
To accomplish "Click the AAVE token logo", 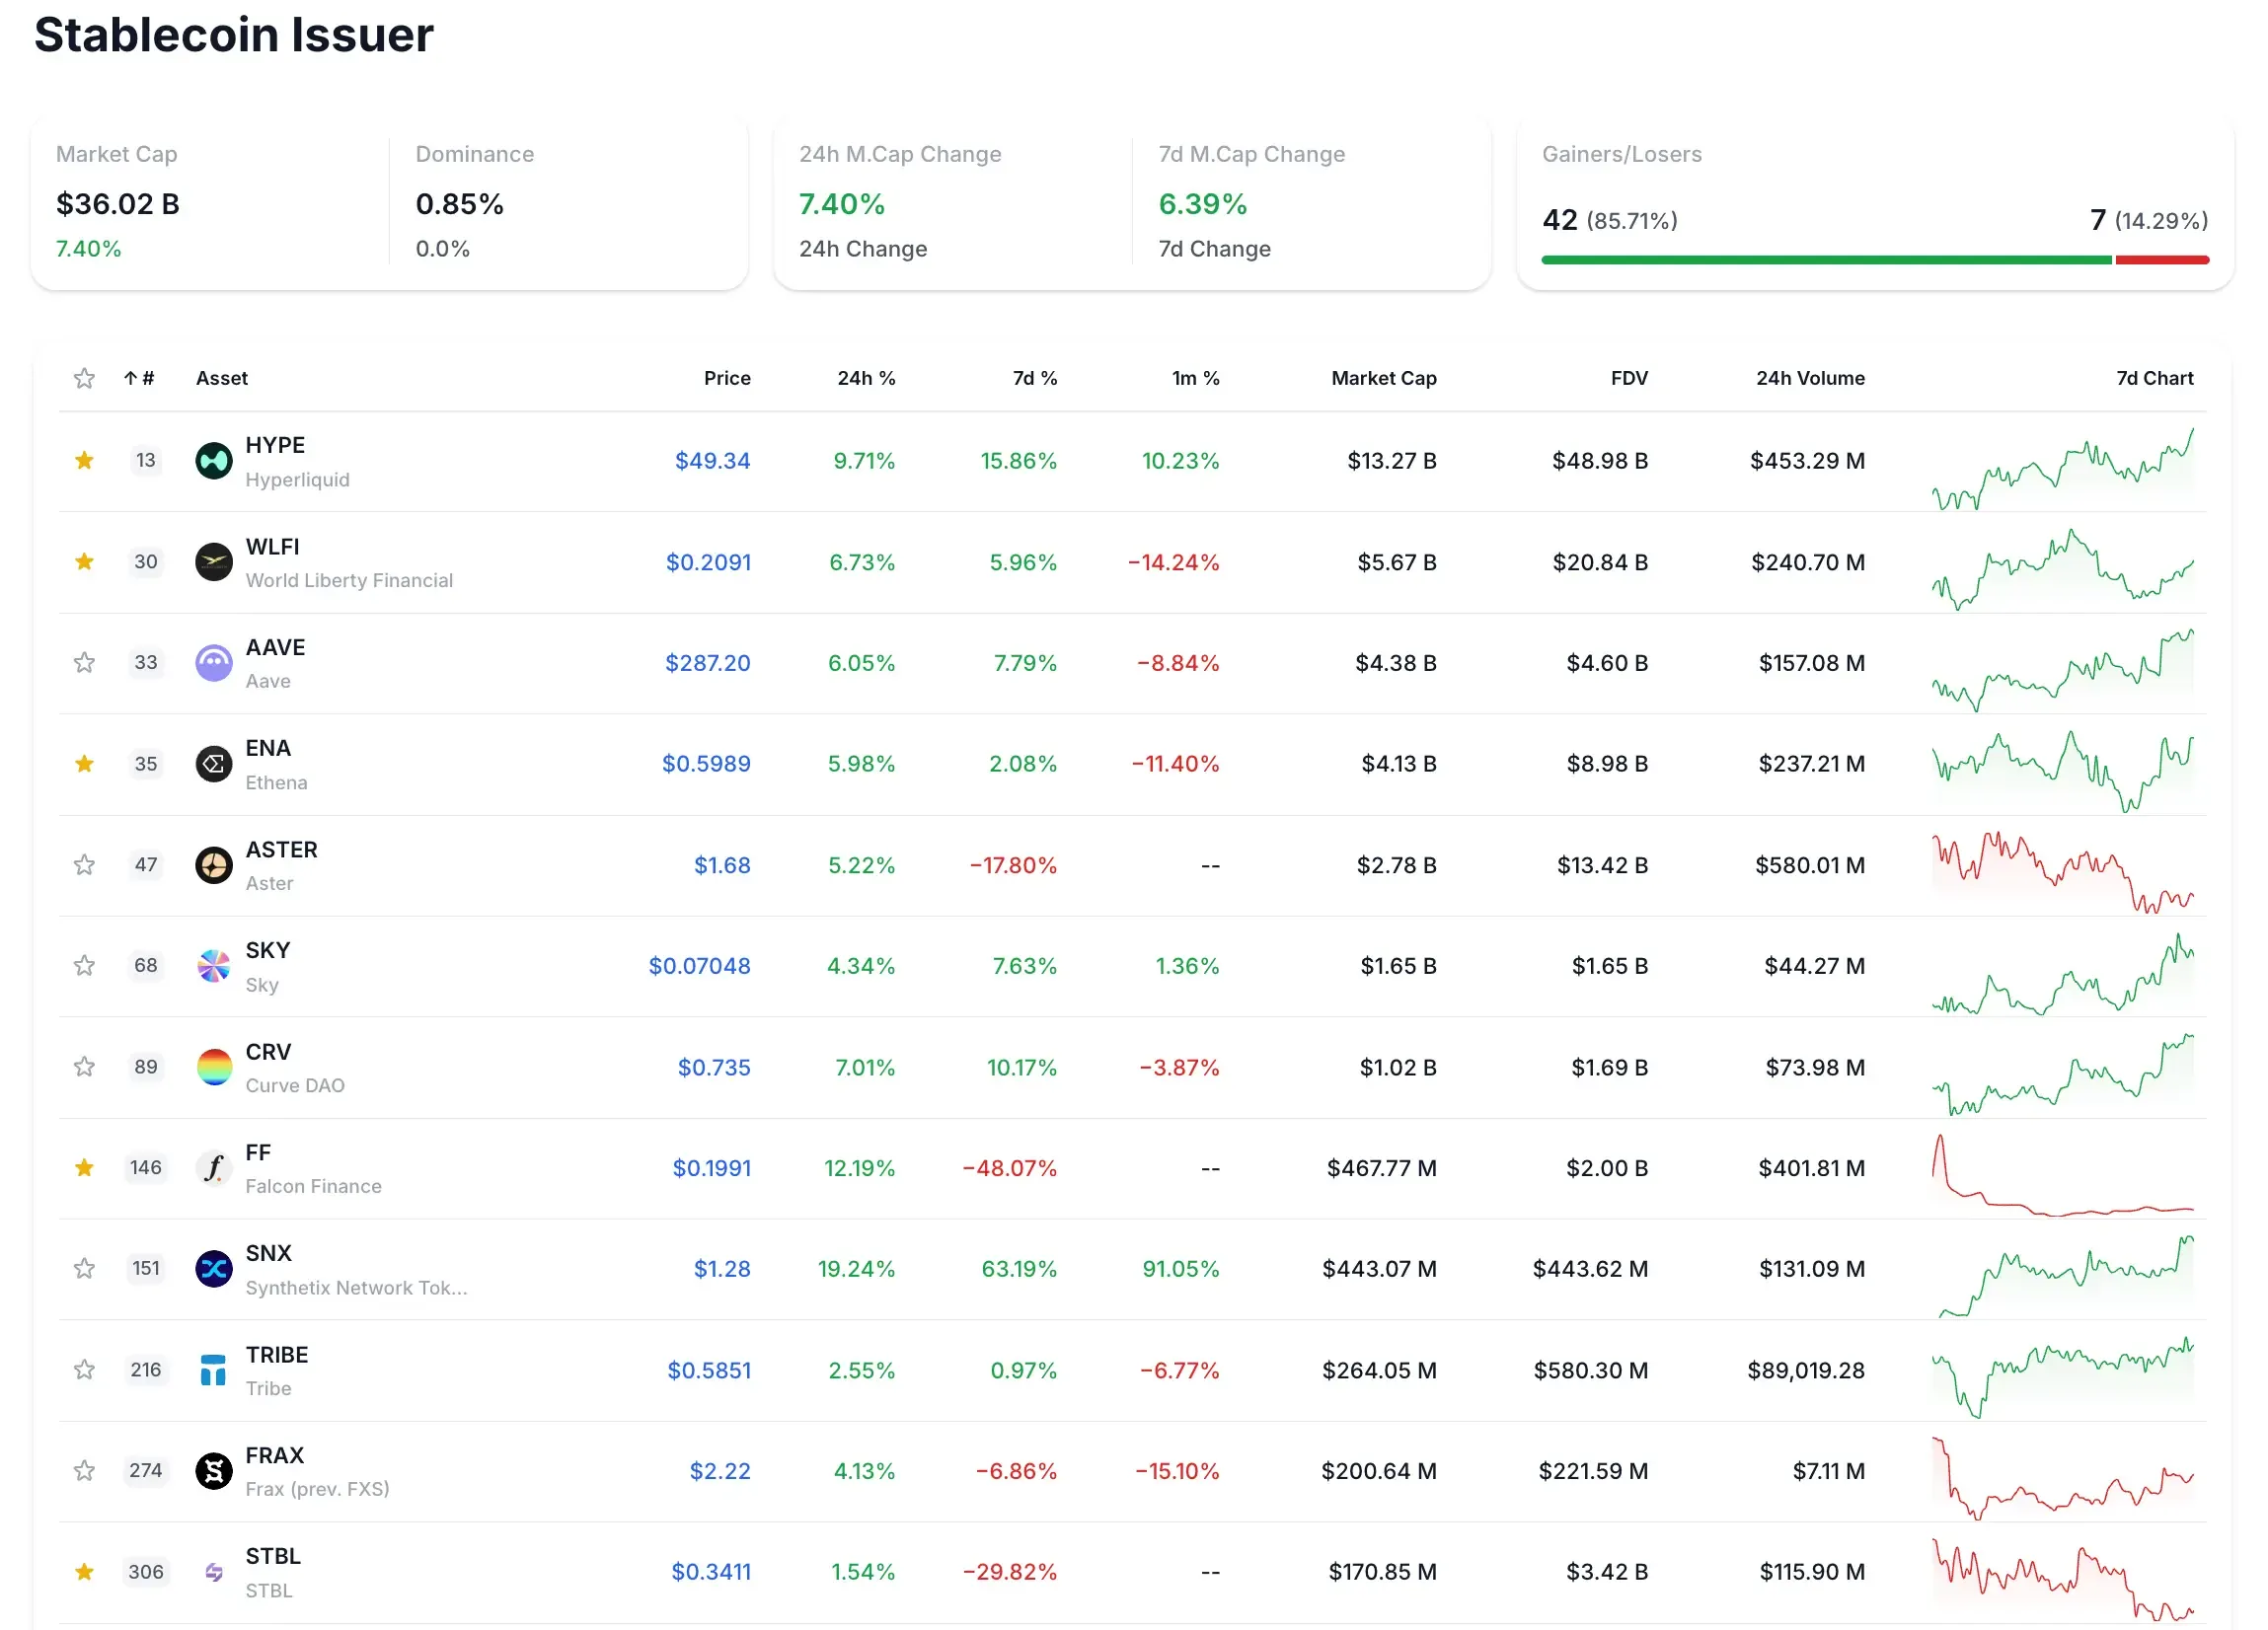I will coord(213,662).
